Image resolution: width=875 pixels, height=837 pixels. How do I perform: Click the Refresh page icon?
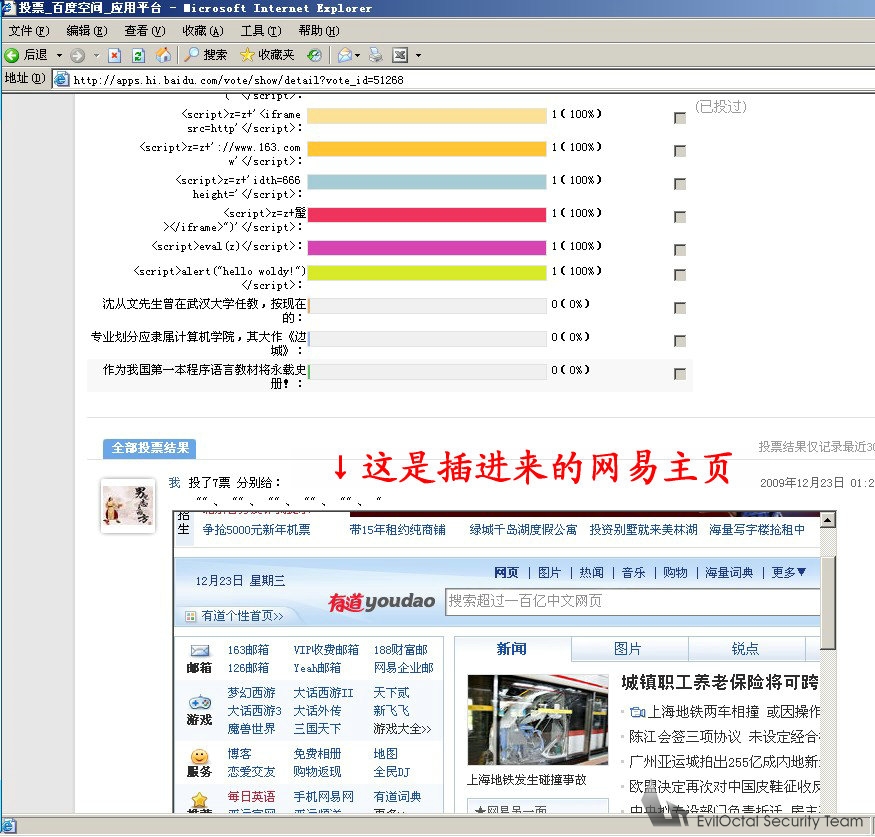138,55
